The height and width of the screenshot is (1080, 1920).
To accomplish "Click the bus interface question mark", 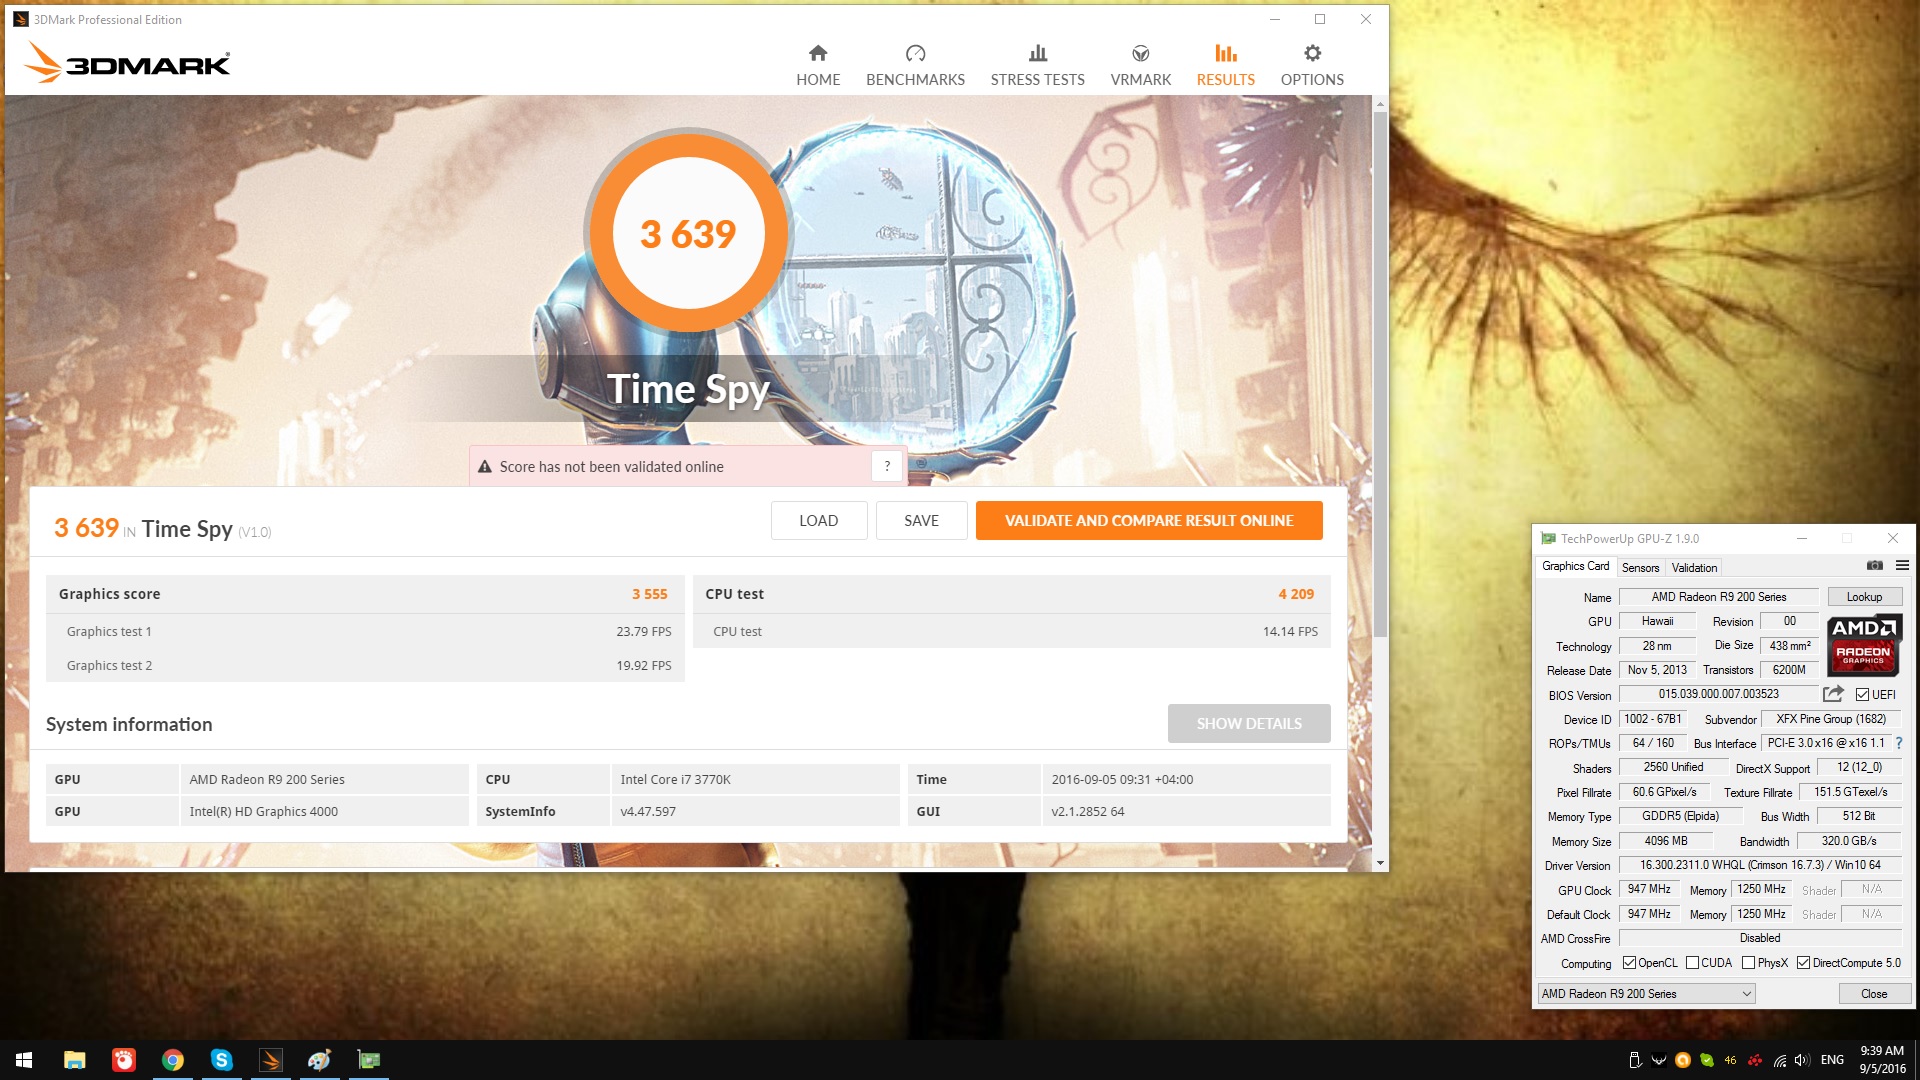I will click(1899, 743).
